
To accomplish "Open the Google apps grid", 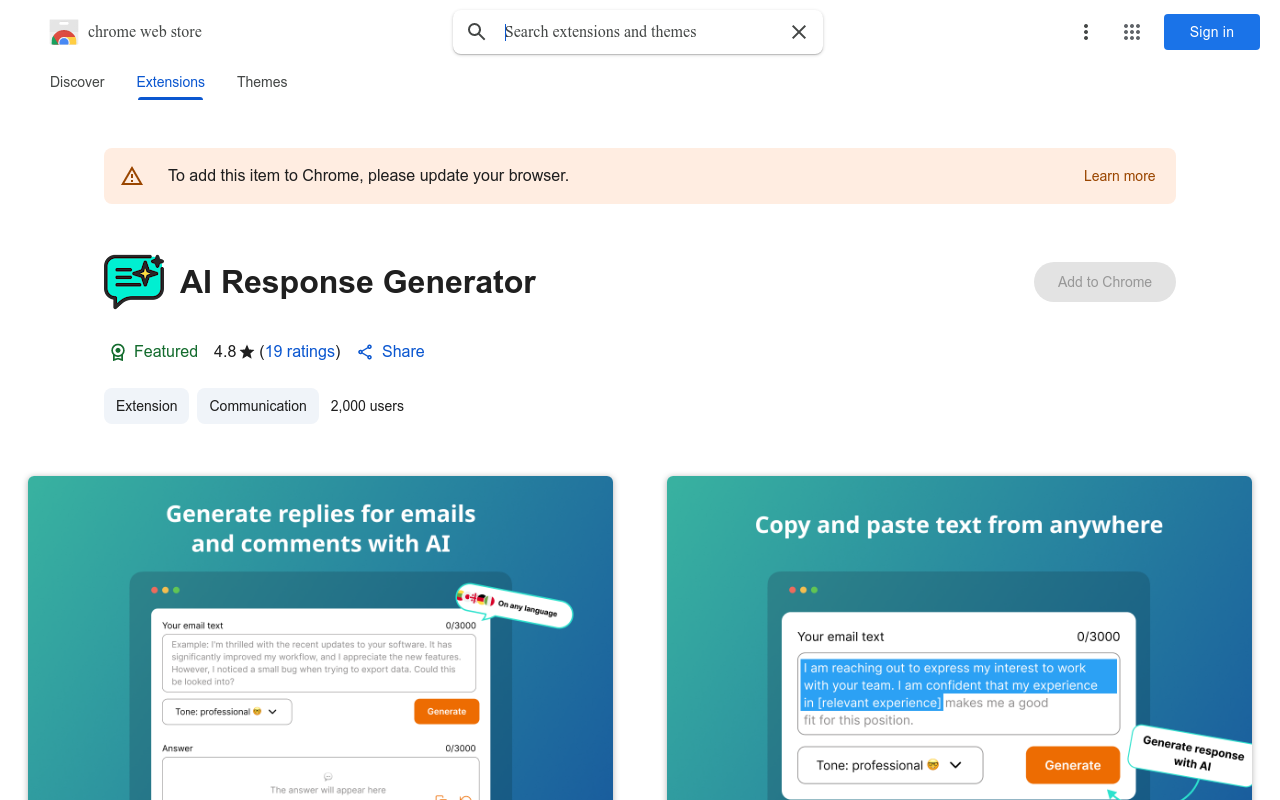I will coord(1132,32).
